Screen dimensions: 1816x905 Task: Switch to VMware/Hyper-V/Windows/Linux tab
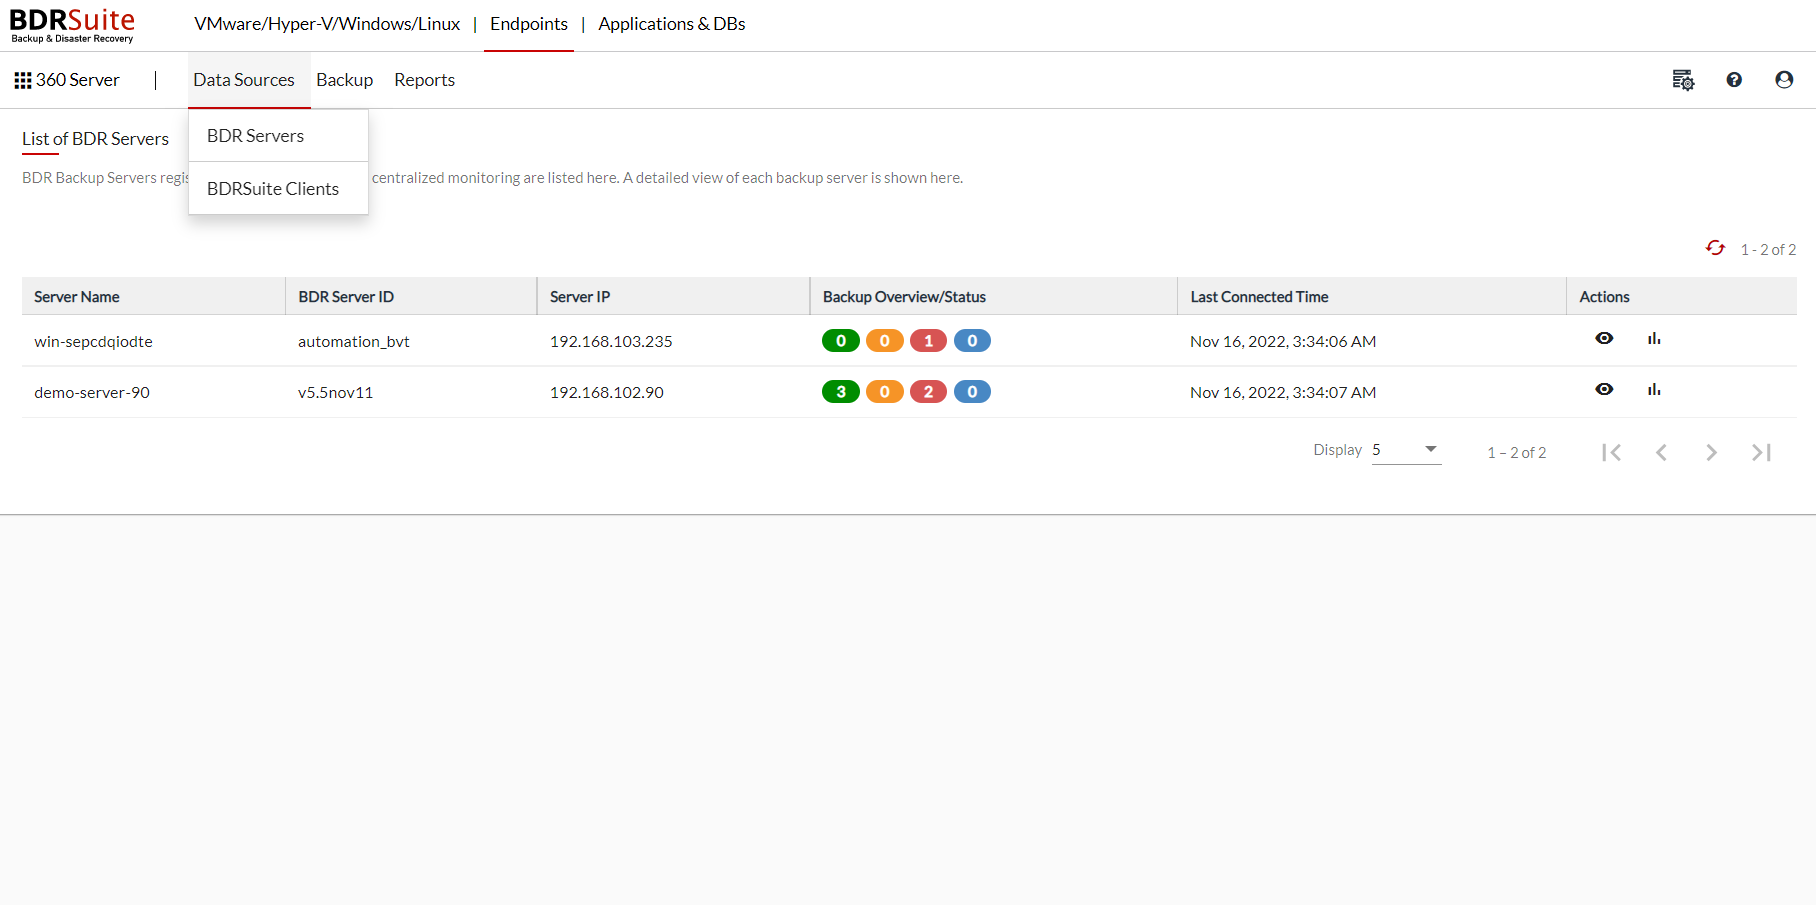point(327,24)
